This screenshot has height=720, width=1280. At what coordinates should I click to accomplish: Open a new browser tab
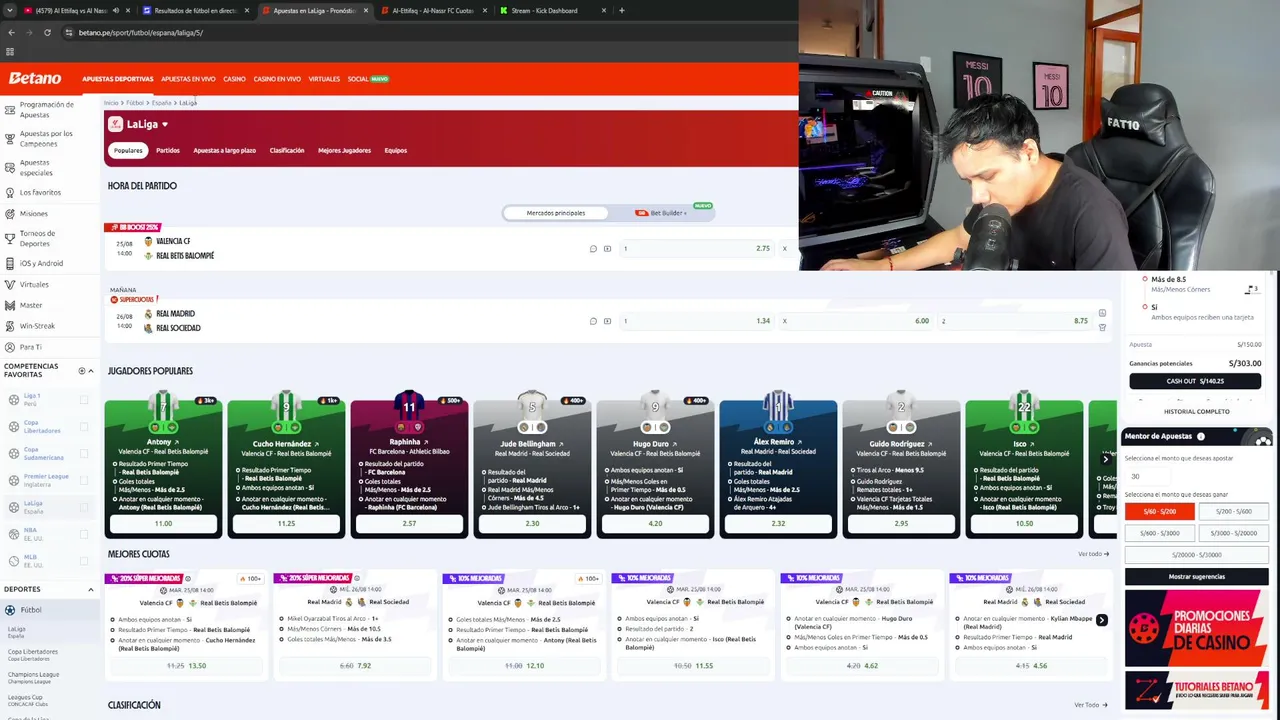622,11
